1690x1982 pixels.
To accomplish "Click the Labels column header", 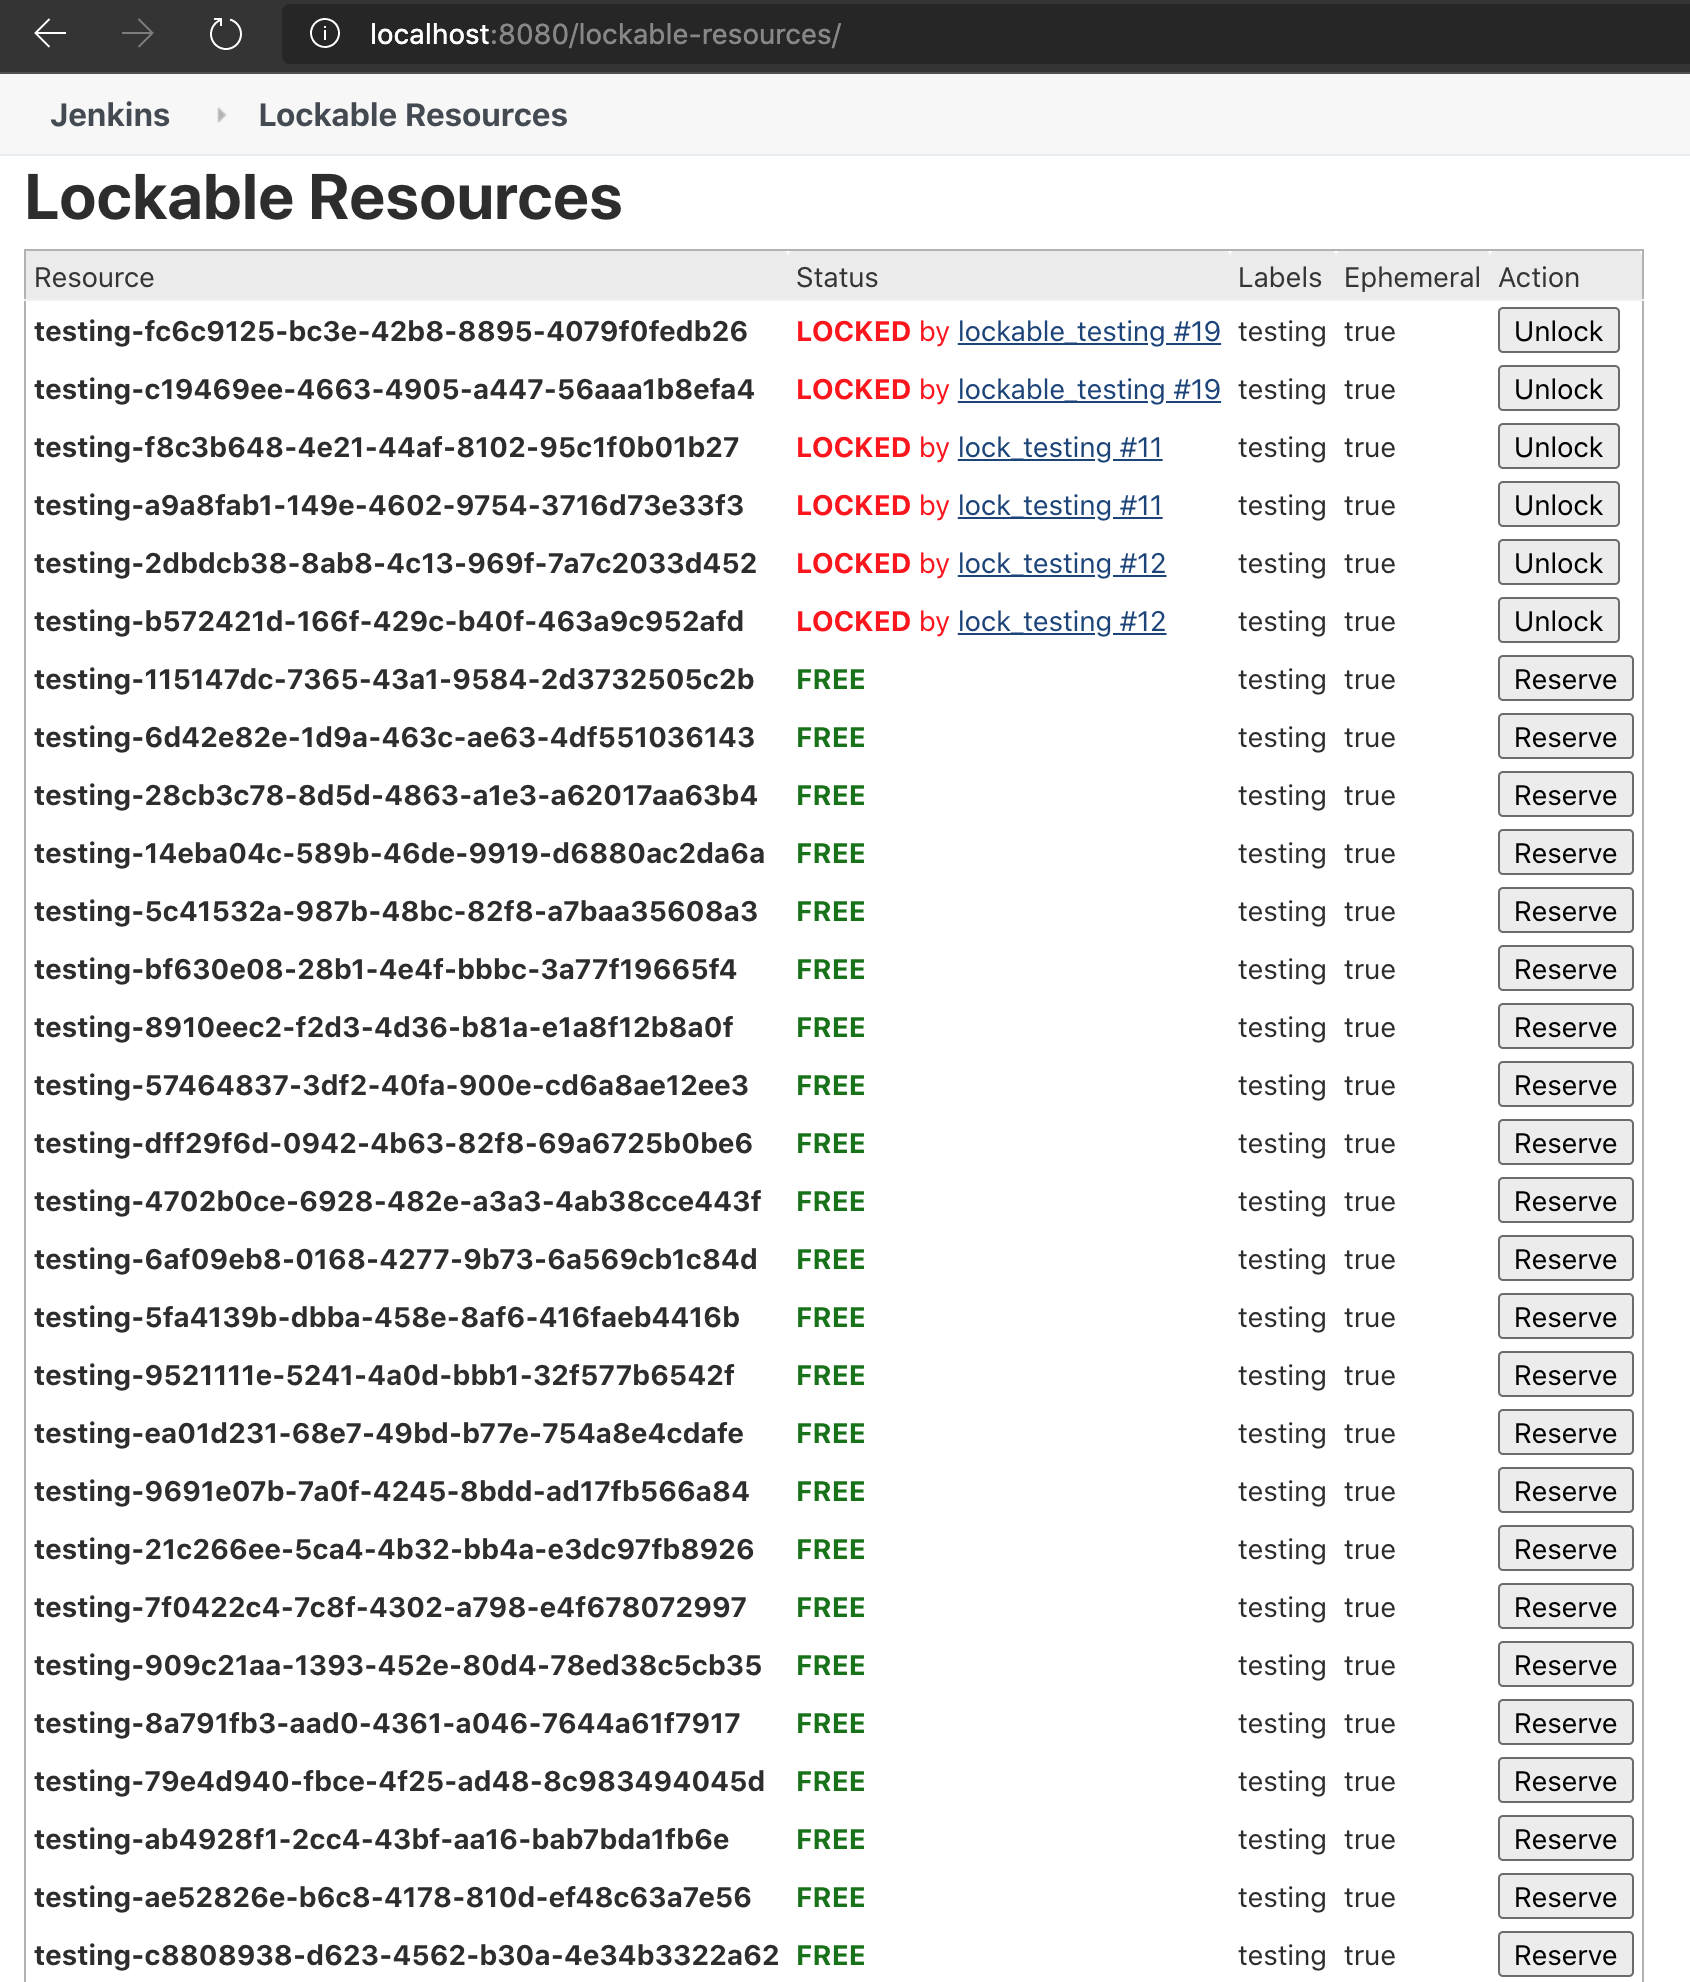I will pos(1280,277).
